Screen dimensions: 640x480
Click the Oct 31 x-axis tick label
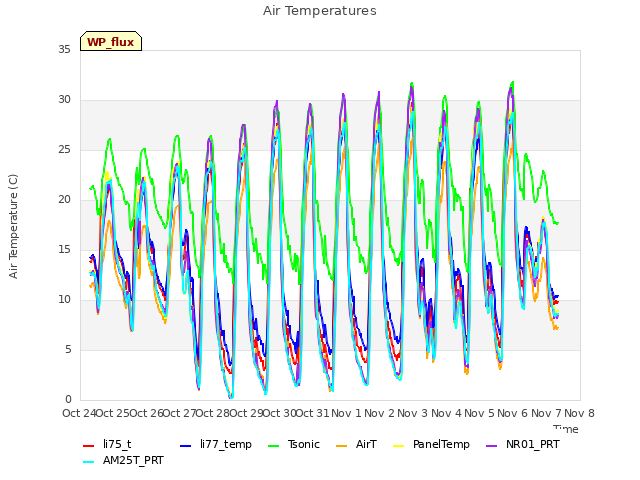point(312,413)
